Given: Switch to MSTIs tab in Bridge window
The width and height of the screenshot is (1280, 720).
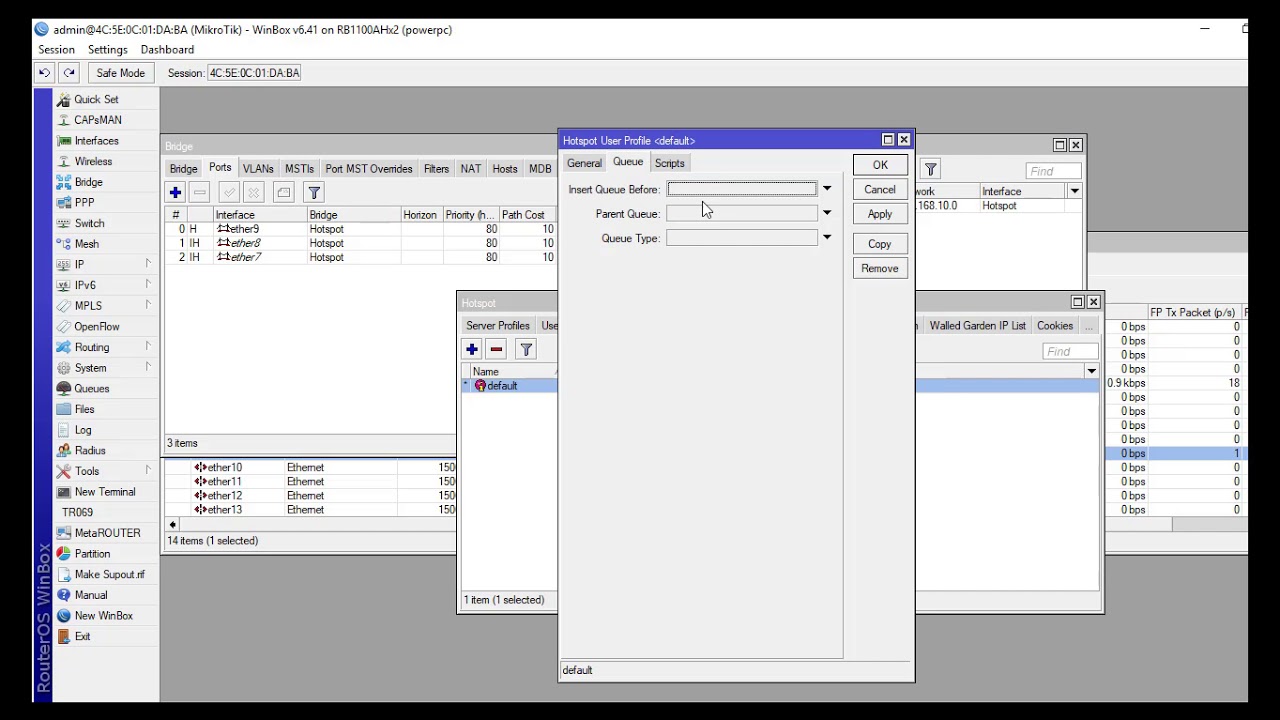Looking at the screenshot, I should point(299,169).
